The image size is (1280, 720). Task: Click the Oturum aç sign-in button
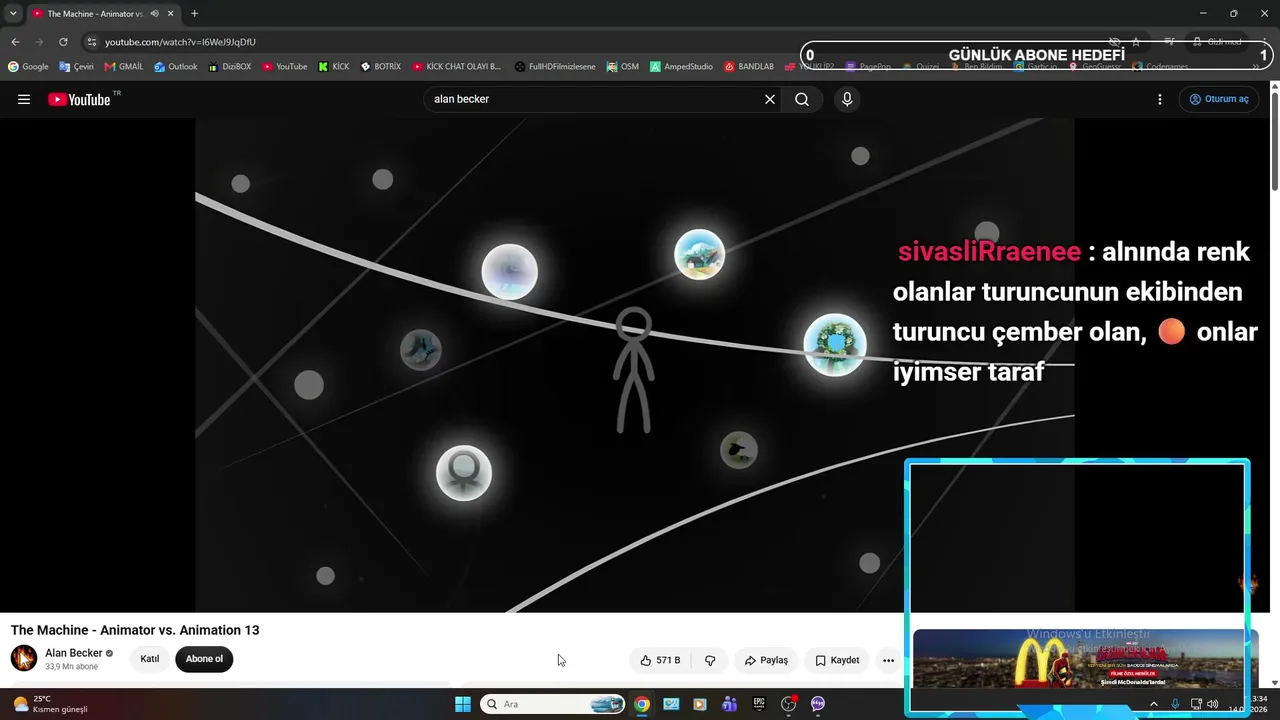point(1219,99)
